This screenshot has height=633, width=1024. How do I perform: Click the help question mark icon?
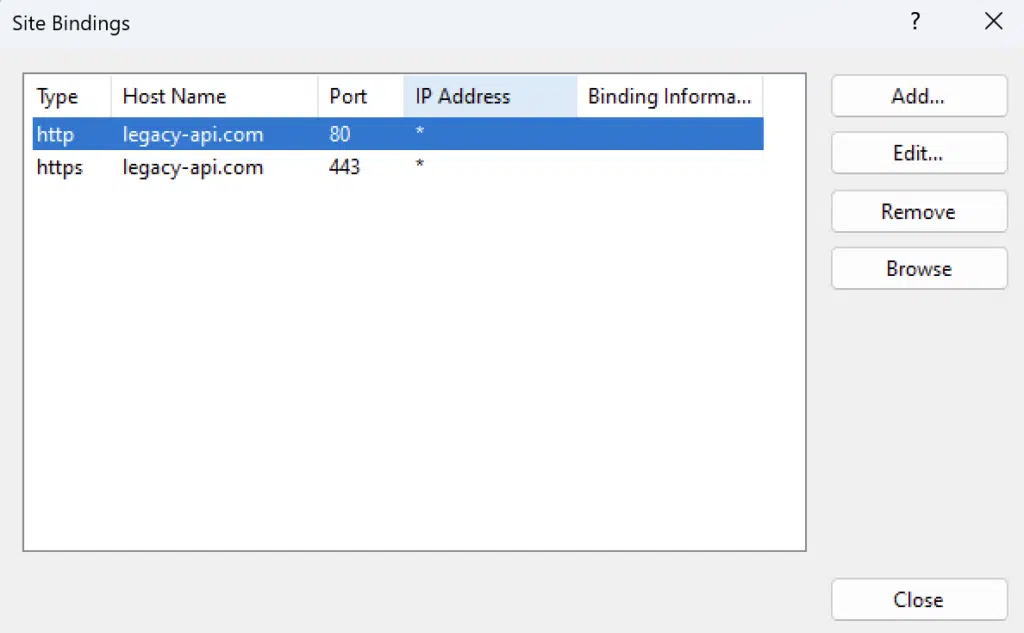point(914,22)
